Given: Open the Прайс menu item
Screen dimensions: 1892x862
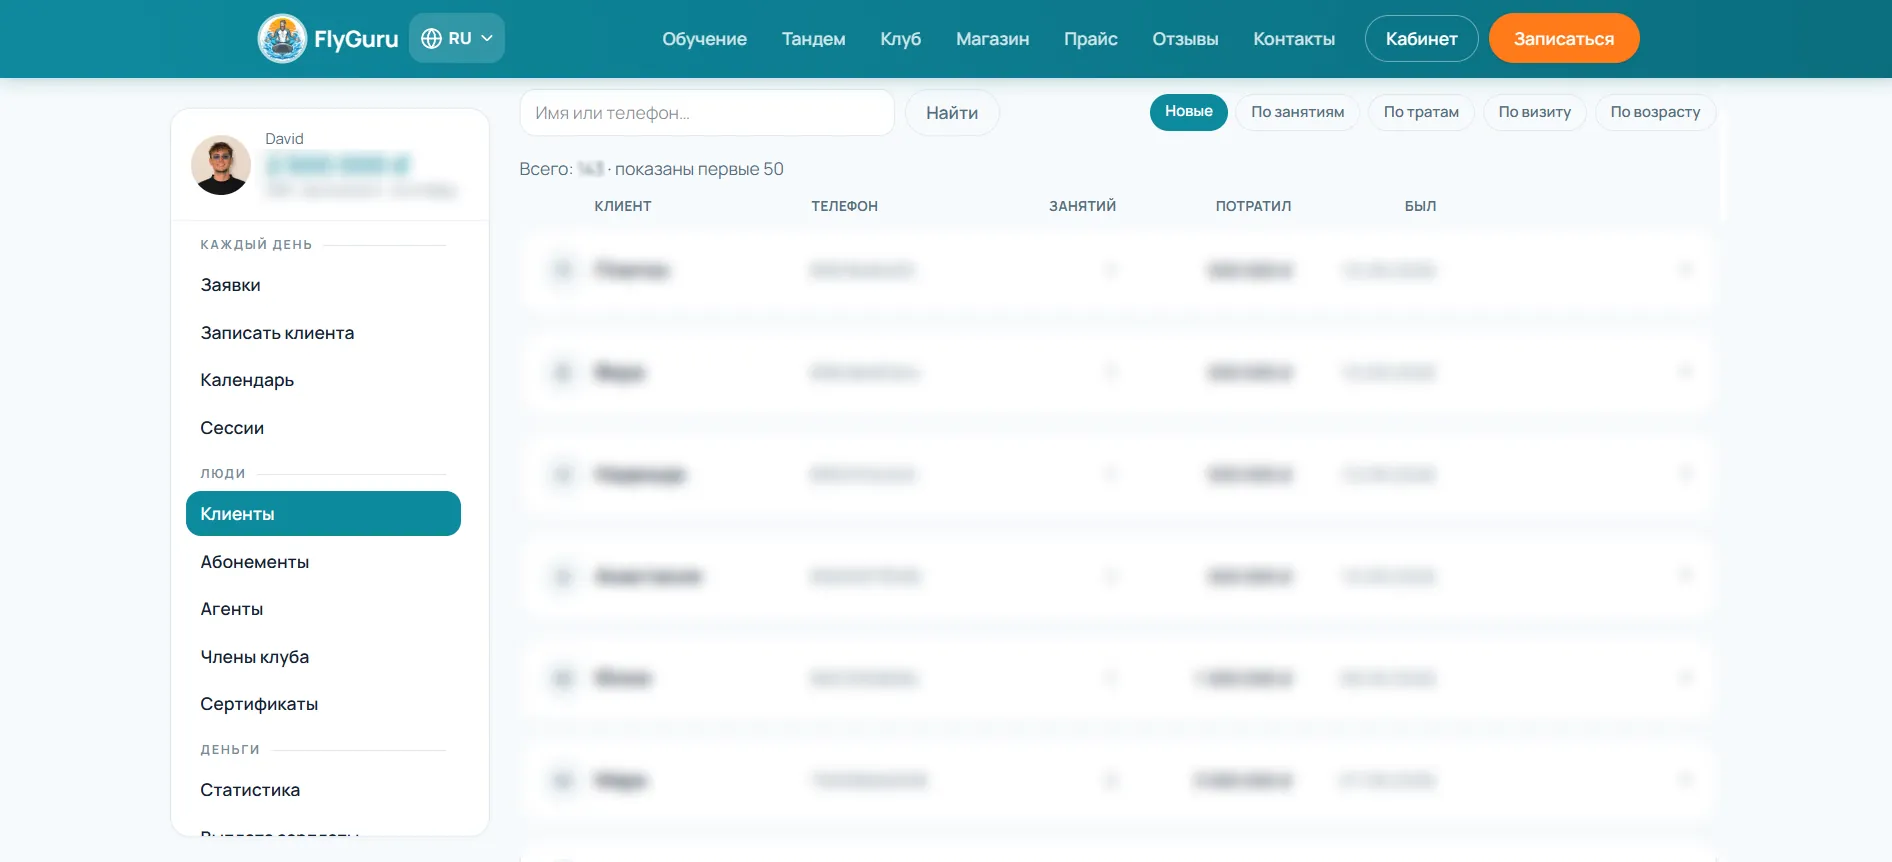Looking at the screenshot, I should [x=1090, y=39].
